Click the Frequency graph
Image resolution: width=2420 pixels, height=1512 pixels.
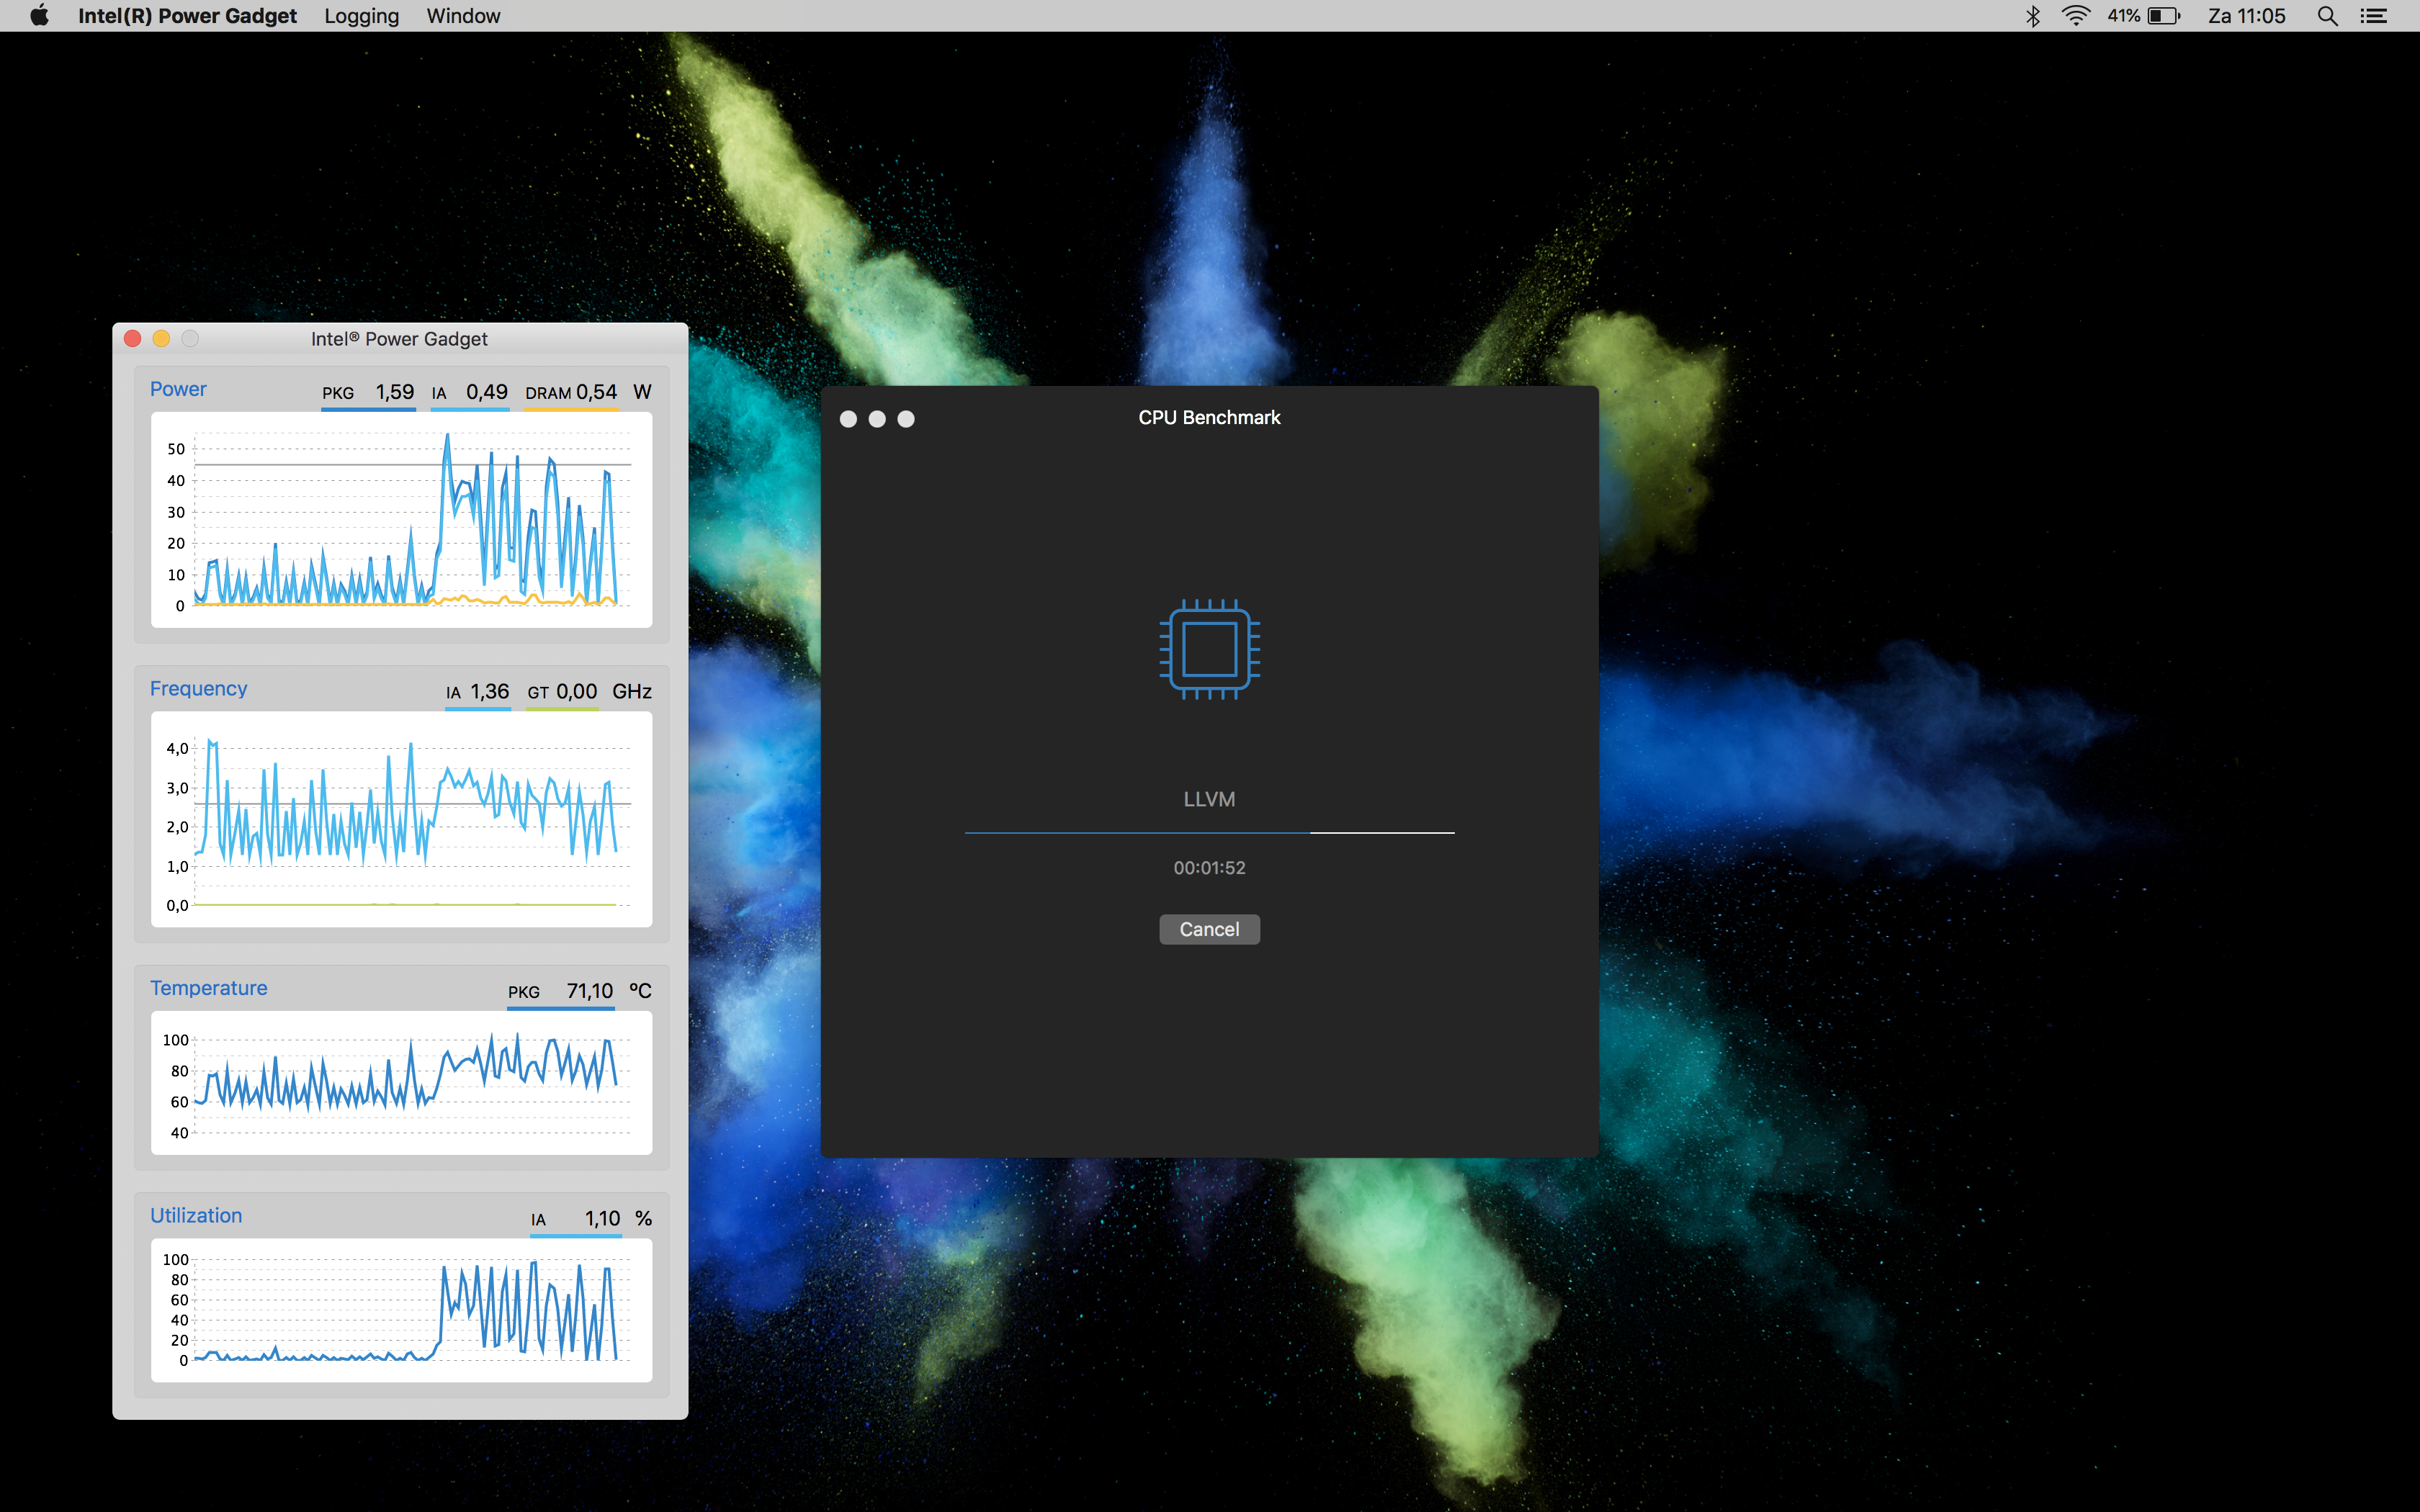coord(401,819)
